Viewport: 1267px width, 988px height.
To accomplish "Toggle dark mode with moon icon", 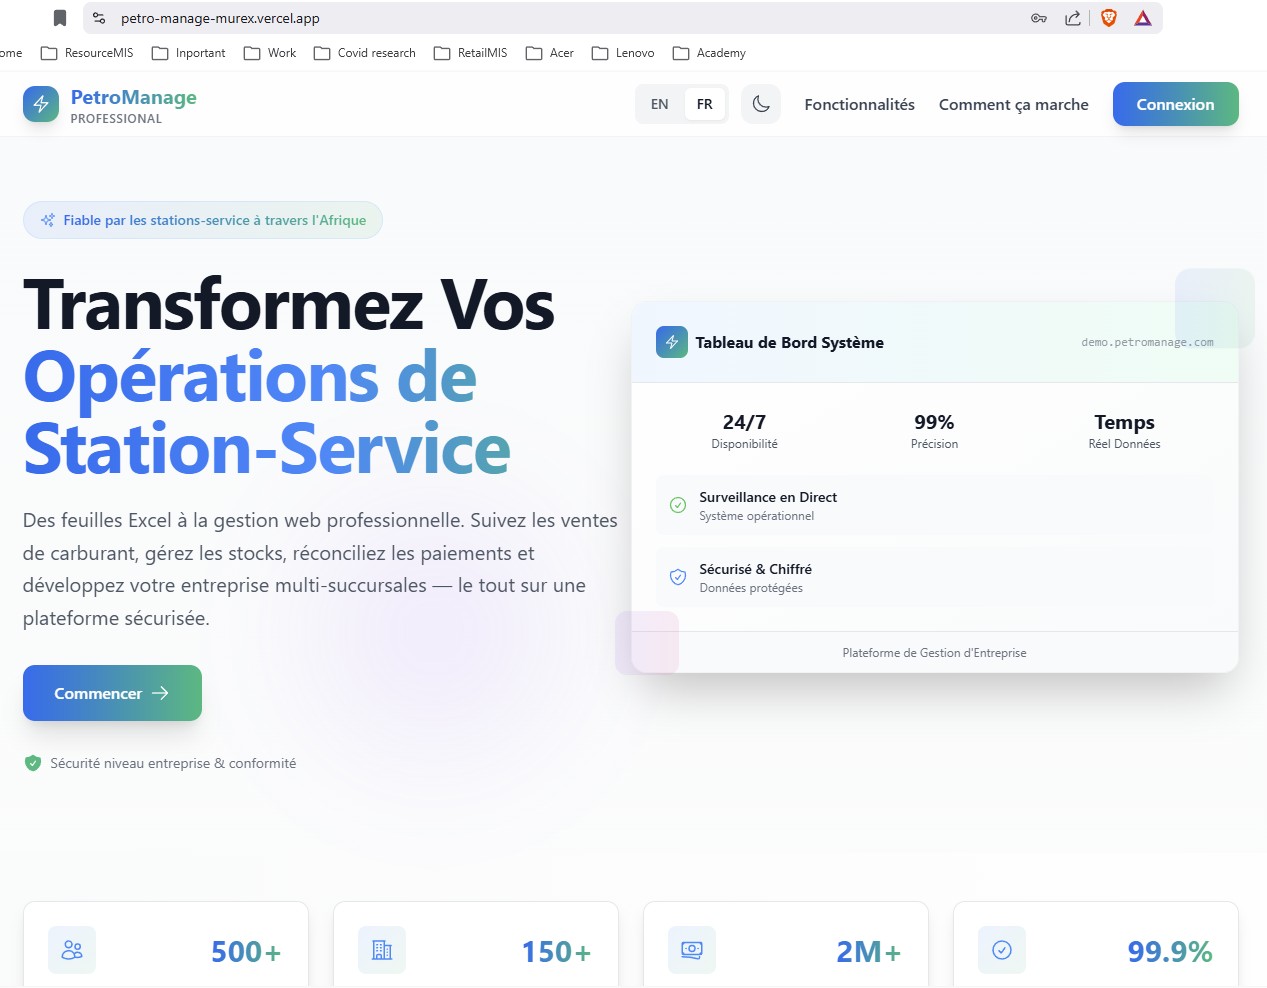I will click(x=761, y=104).
